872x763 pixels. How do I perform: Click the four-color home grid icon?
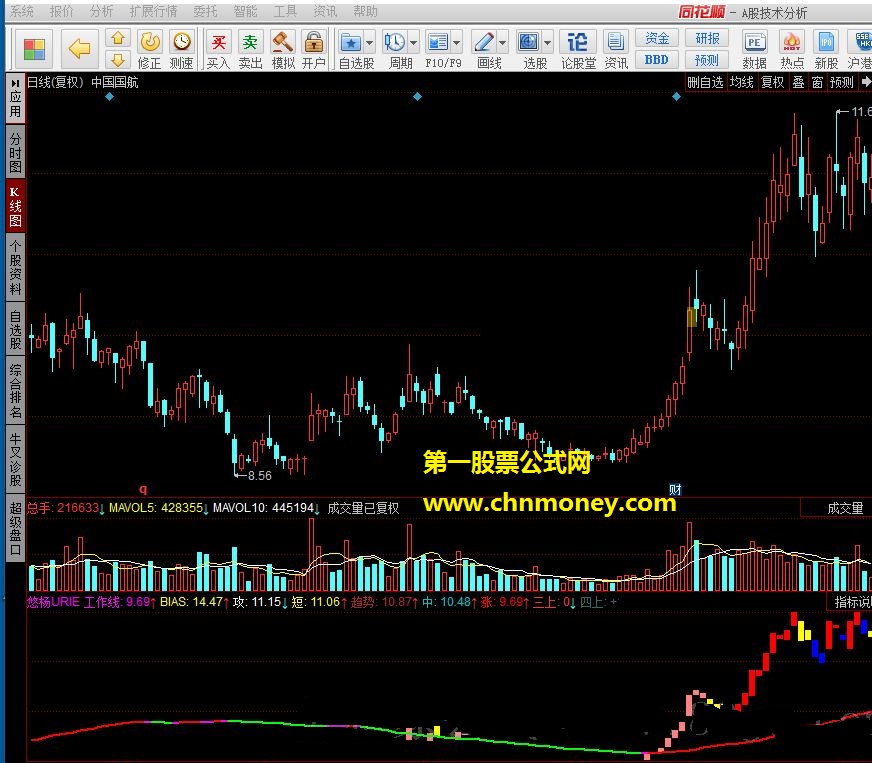click(x=34, y=49)
